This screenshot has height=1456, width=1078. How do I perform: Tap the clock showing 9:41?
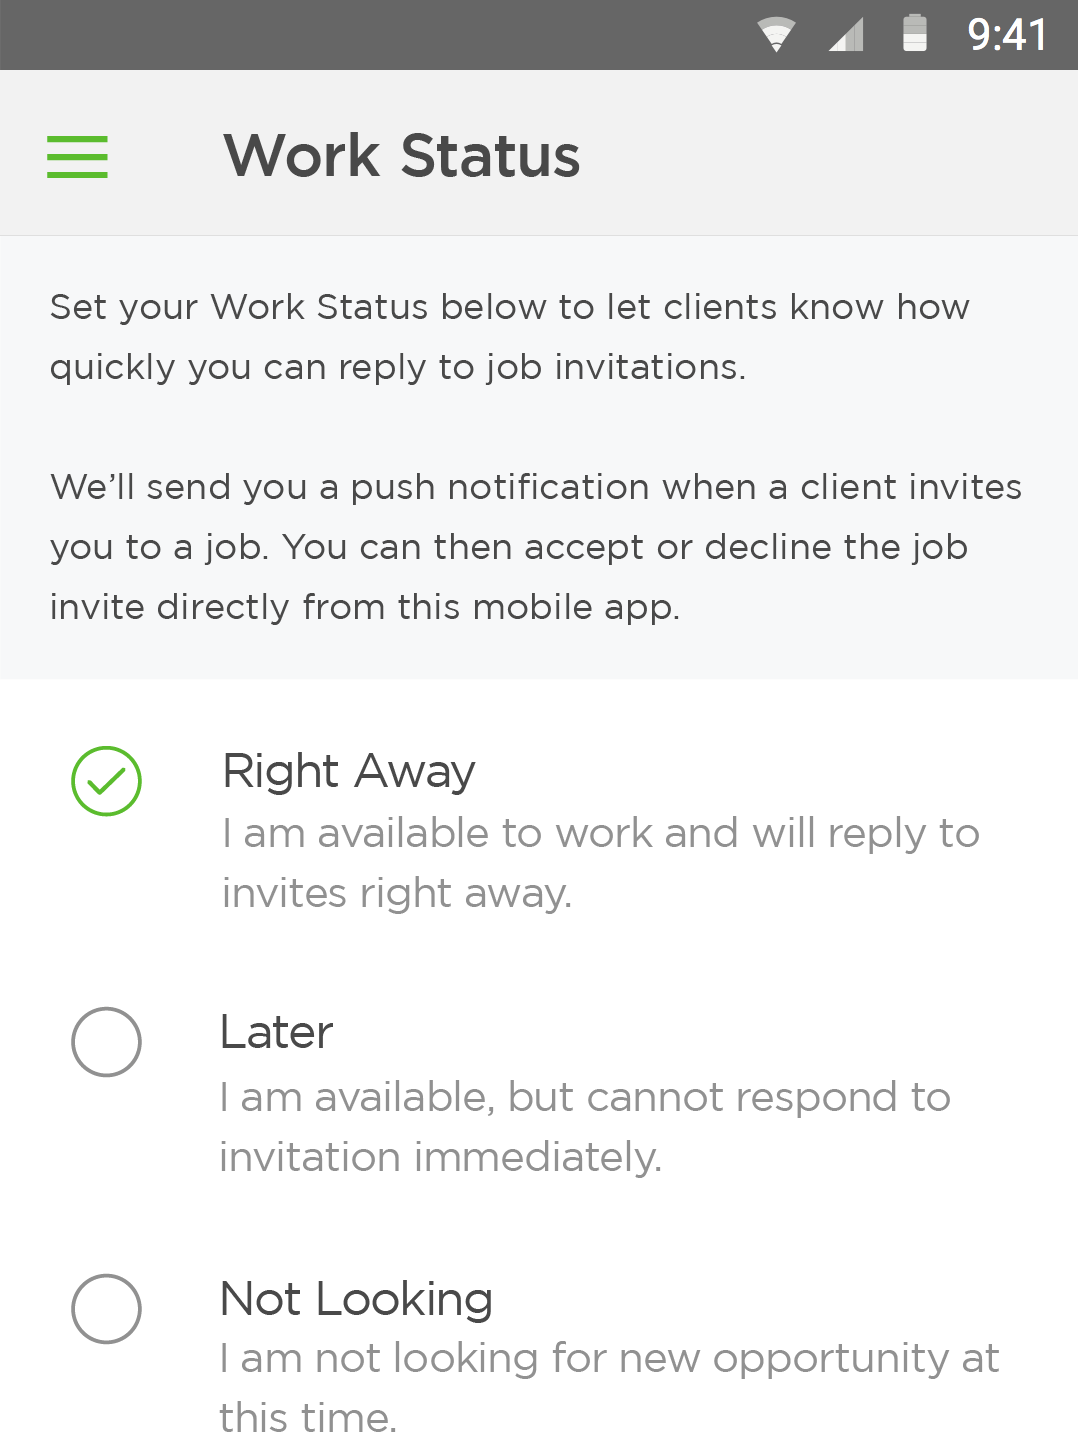pyautogui.click(x=1008, y=33)
